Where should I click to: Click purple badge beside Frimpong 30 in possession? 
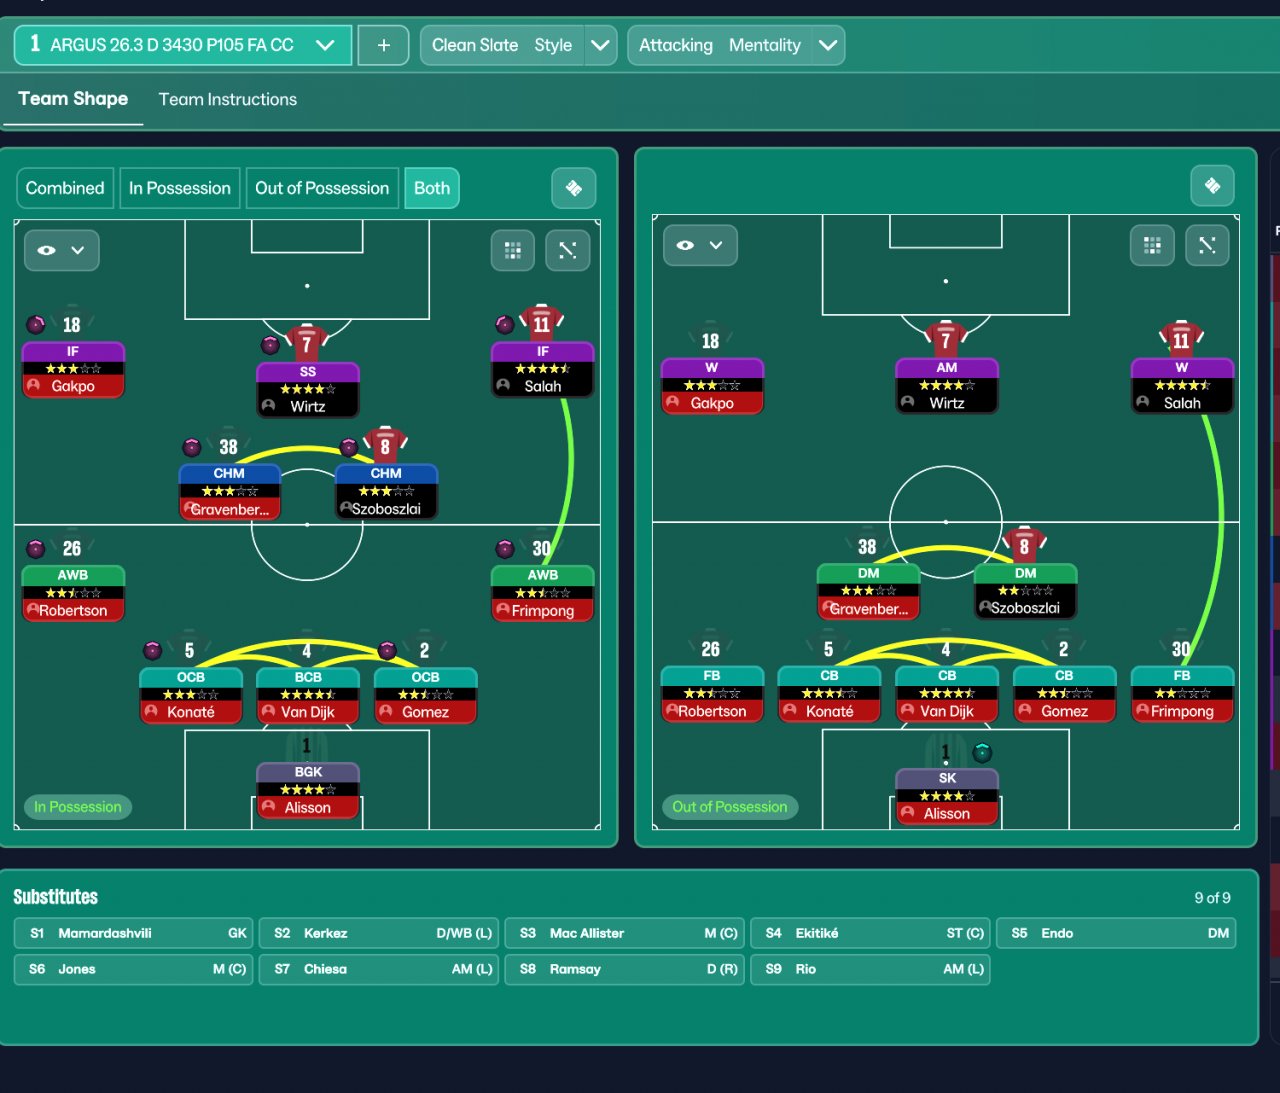(x=505, y=548)
